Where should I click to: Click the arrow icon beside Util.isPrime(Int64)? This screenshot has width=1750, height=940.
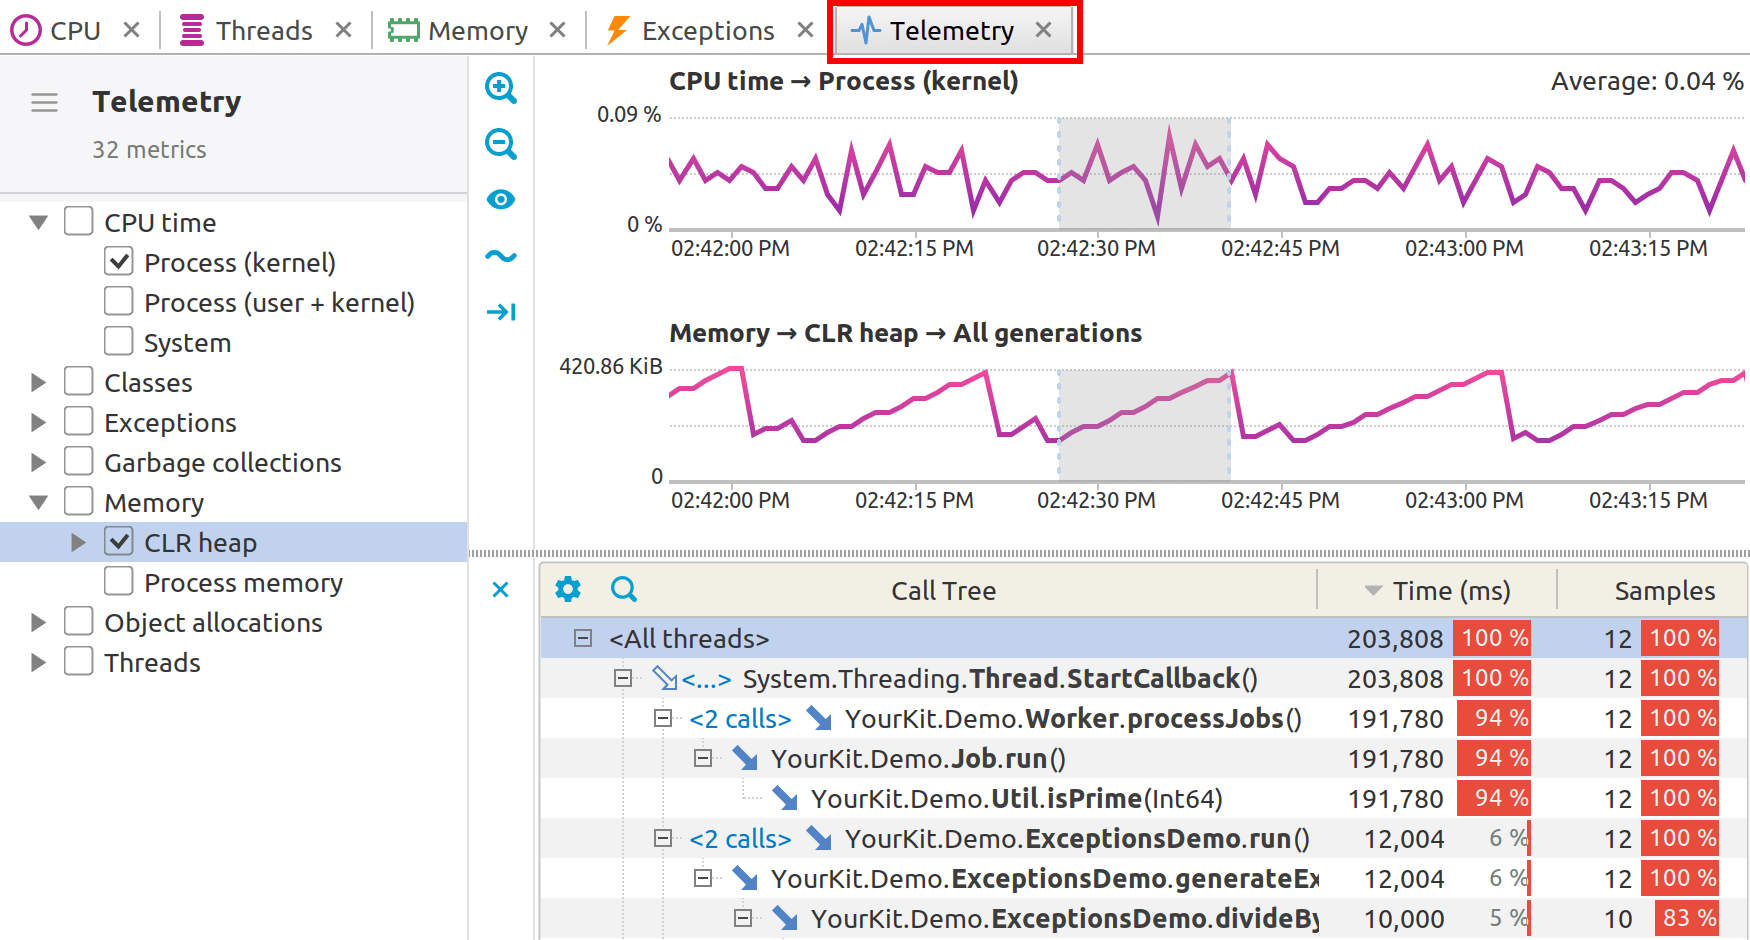click(x=785, y=798)
